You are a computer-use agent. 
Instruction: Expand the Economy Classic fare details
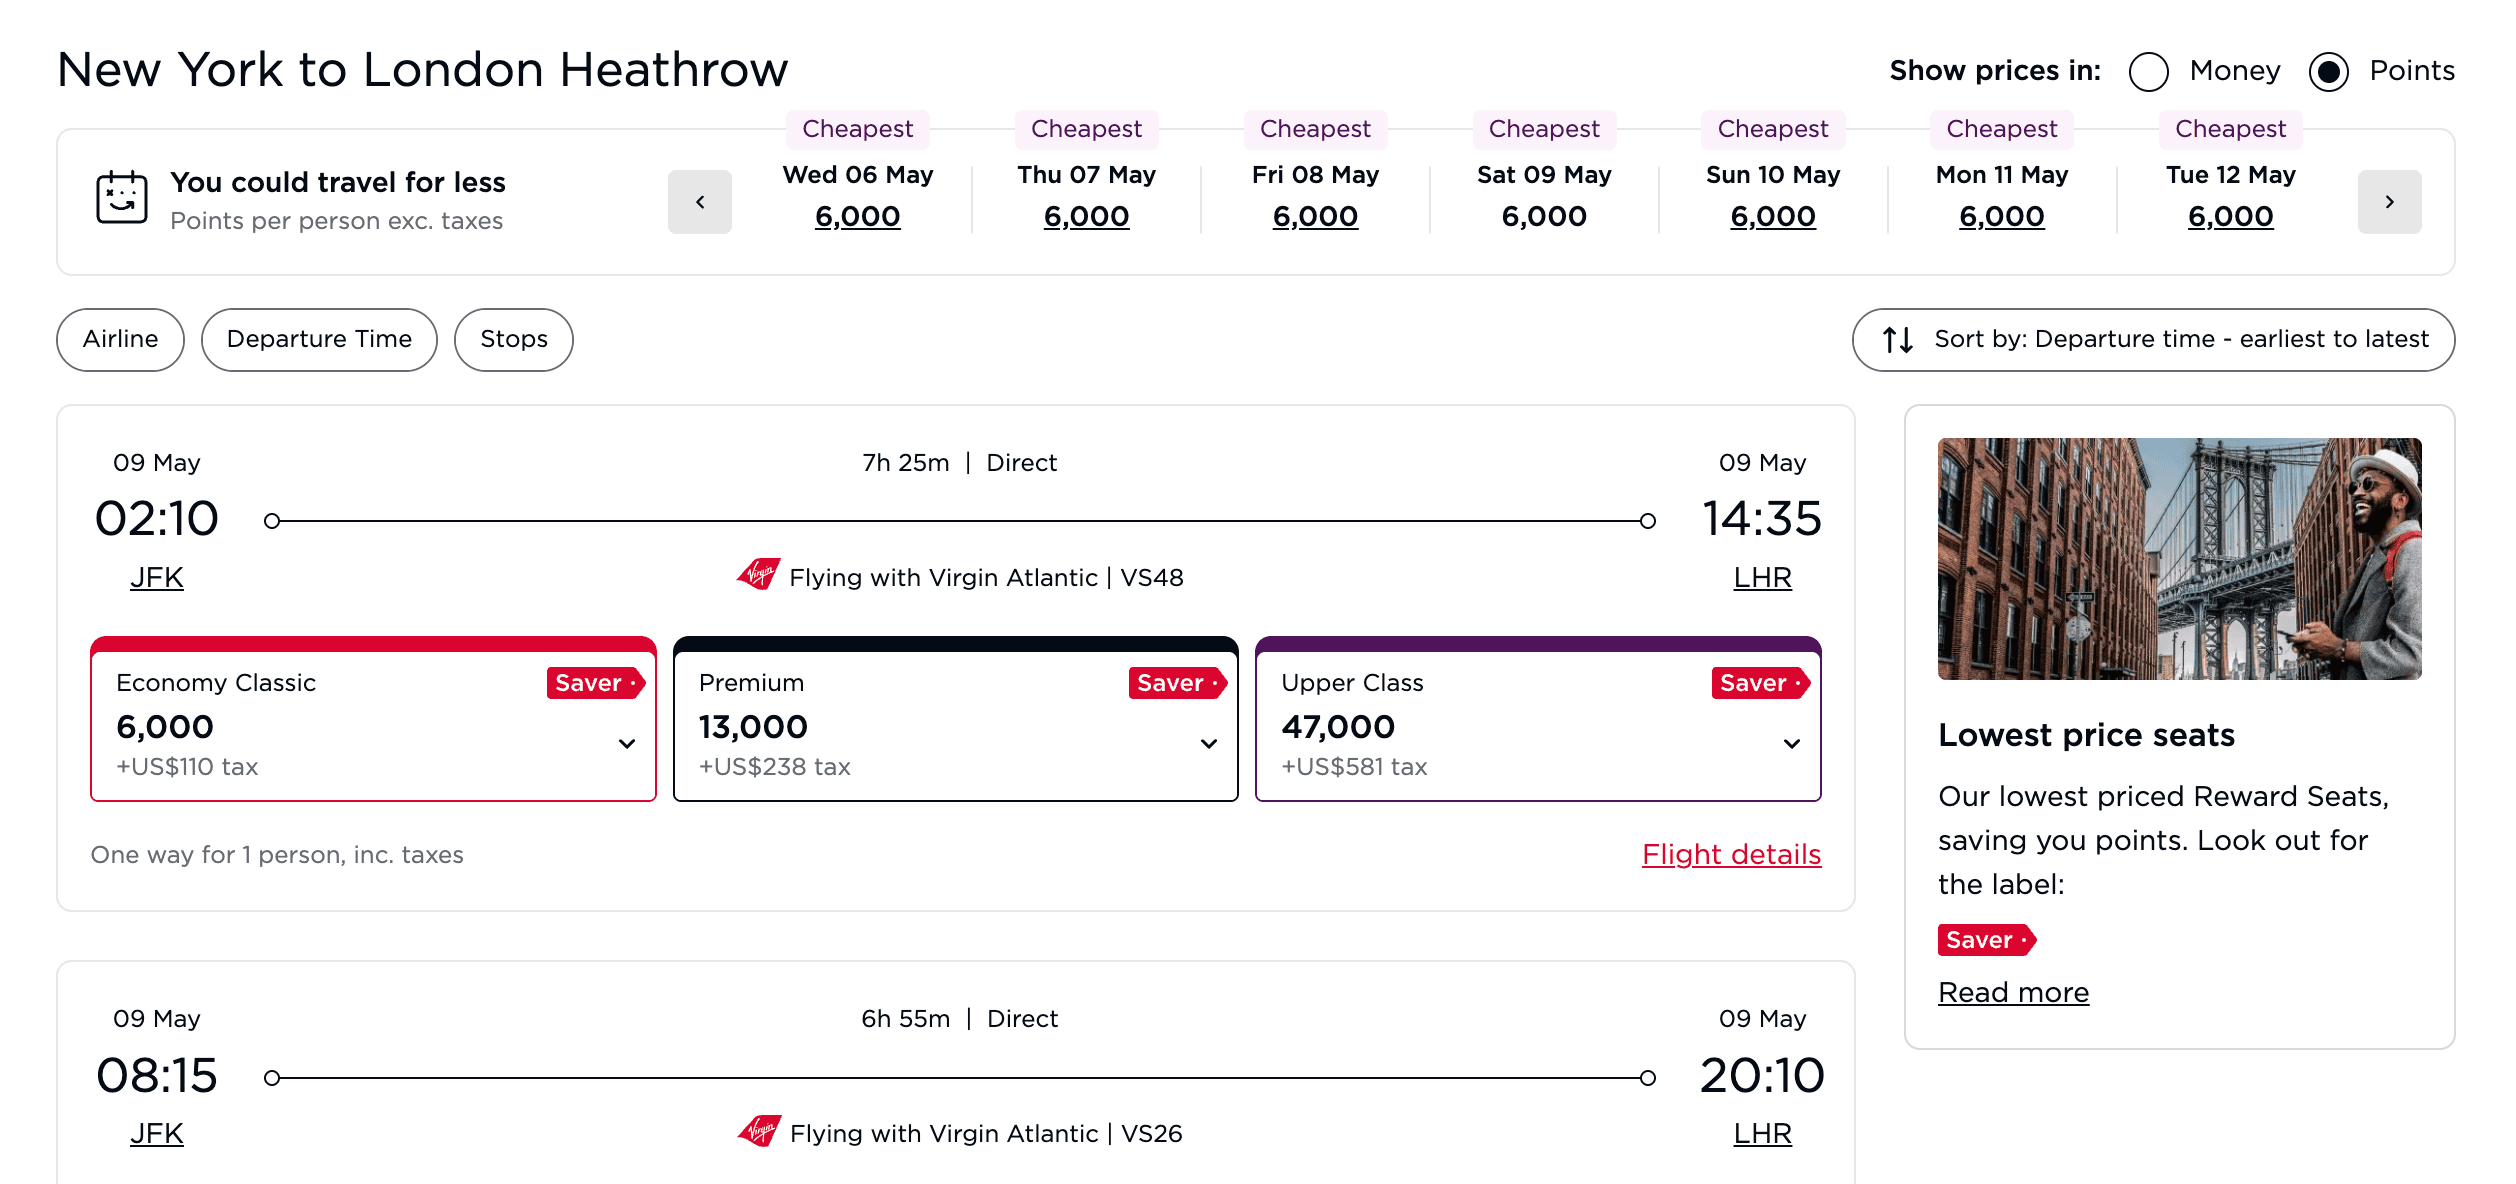tap(627, 743)
